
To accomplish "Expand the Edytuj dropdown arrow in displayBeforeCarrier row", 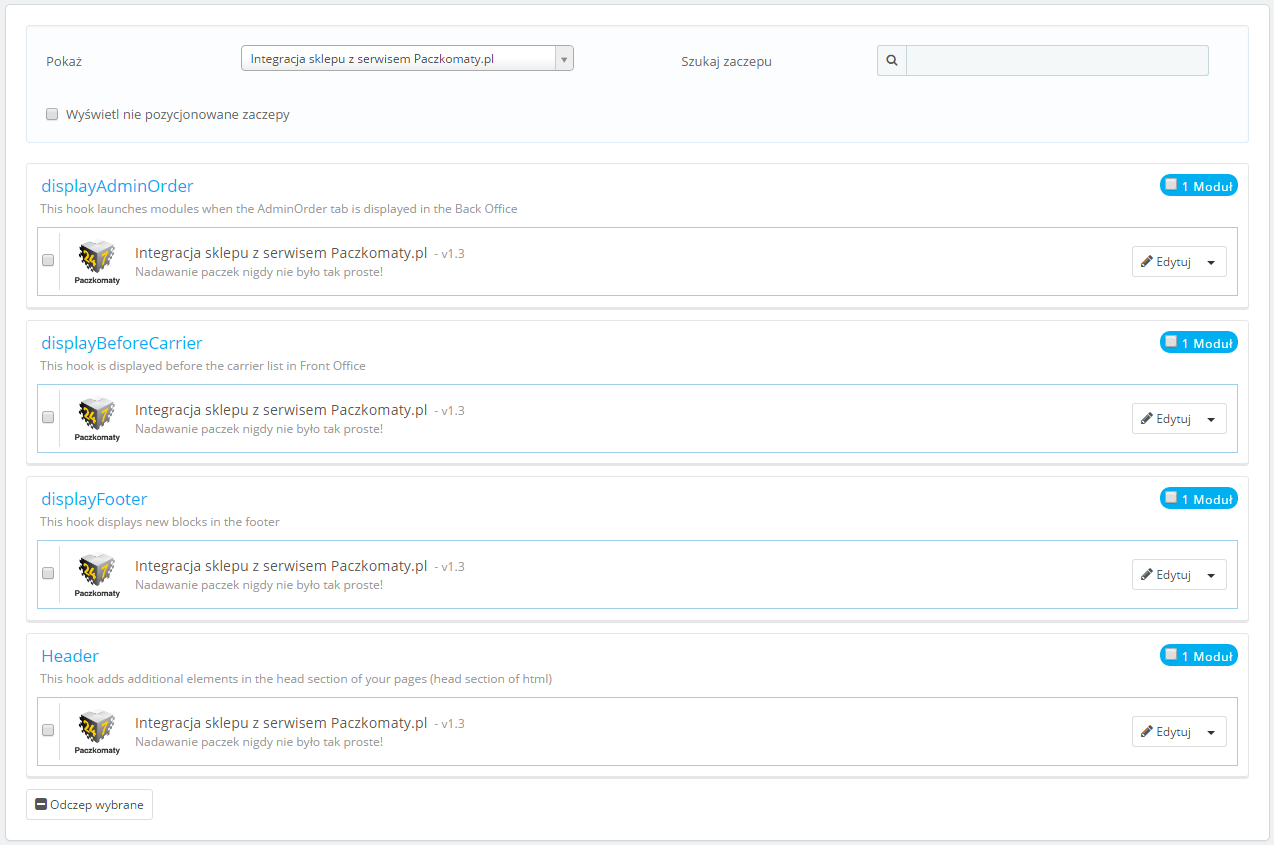I will coord(1212,419).
